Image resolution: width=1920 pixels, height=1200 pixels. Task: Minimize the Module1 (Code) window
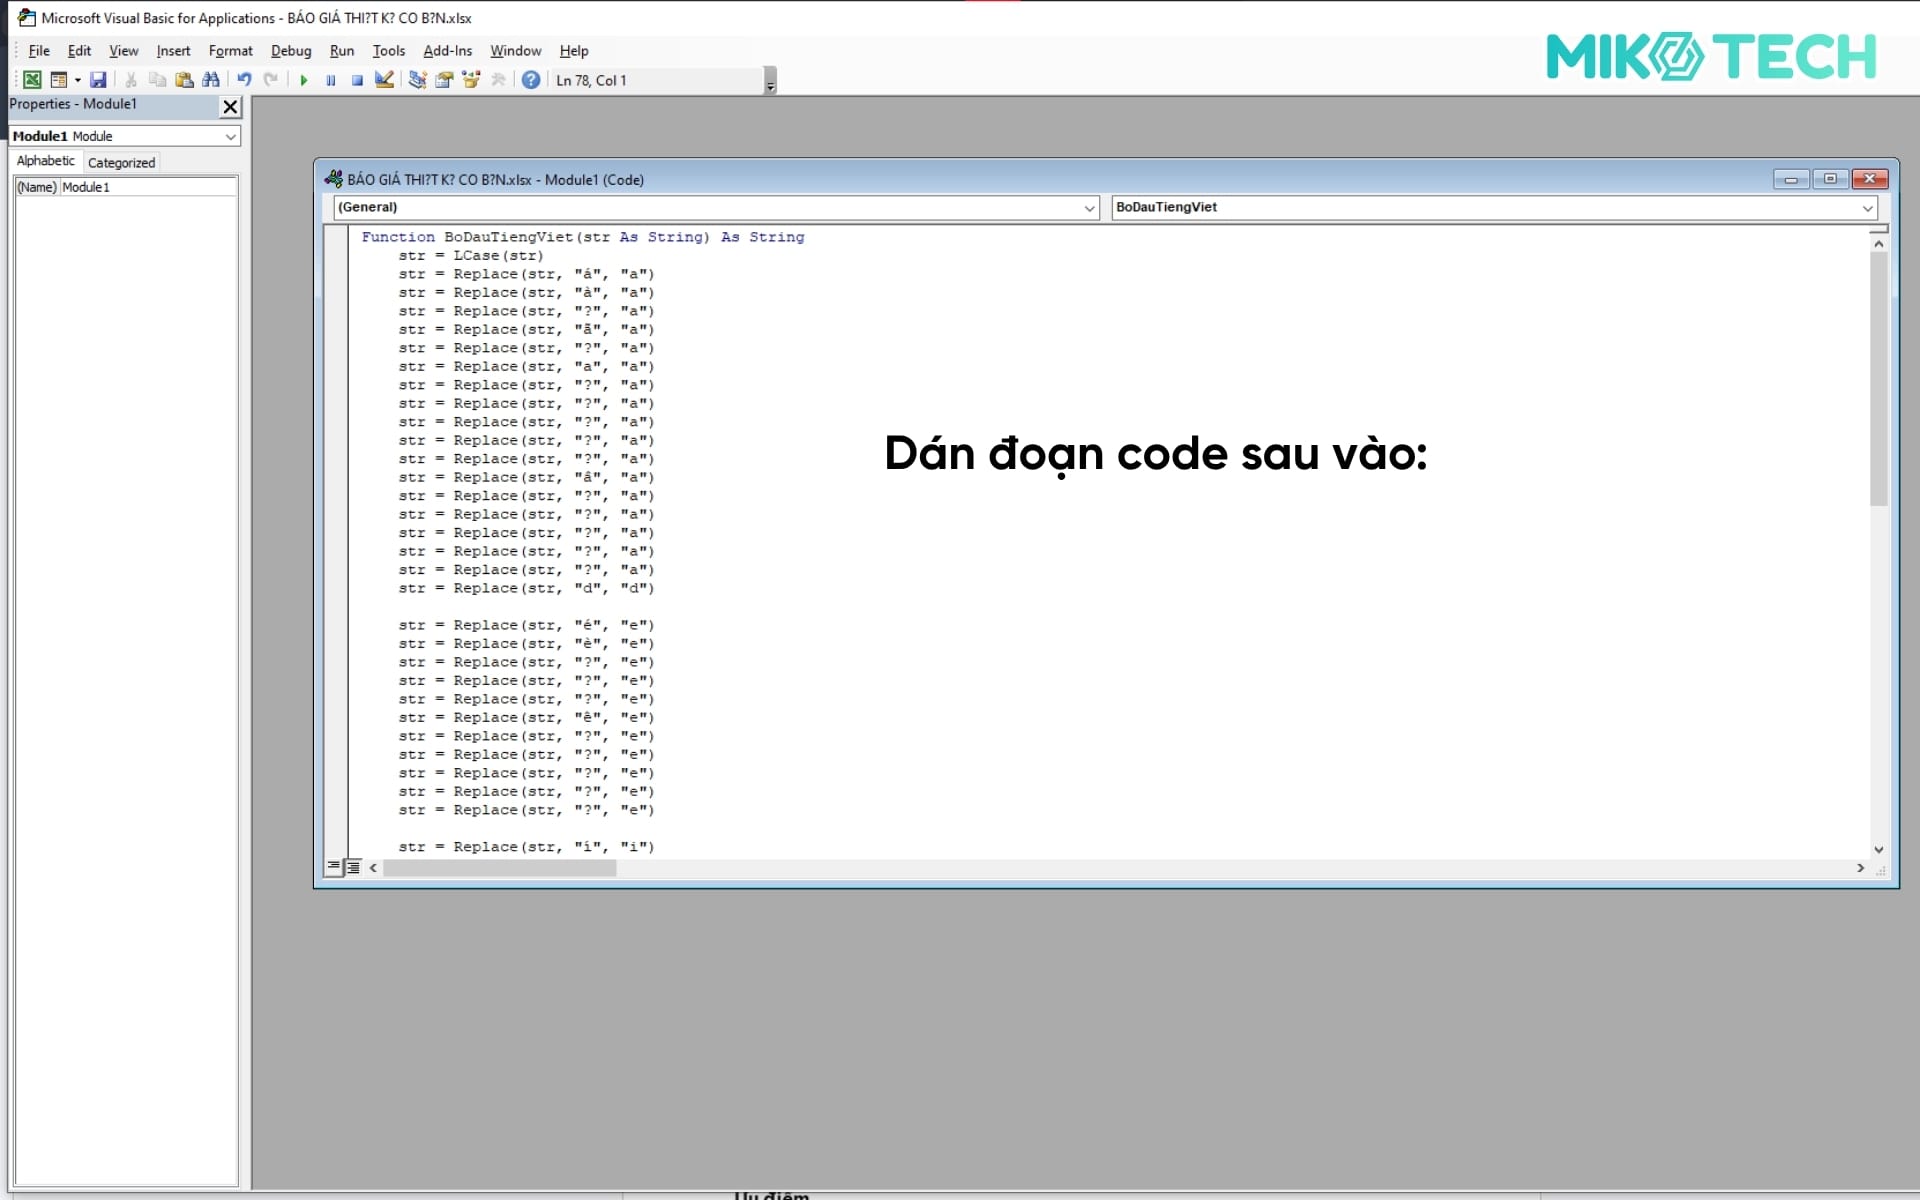click(1791, 179)
